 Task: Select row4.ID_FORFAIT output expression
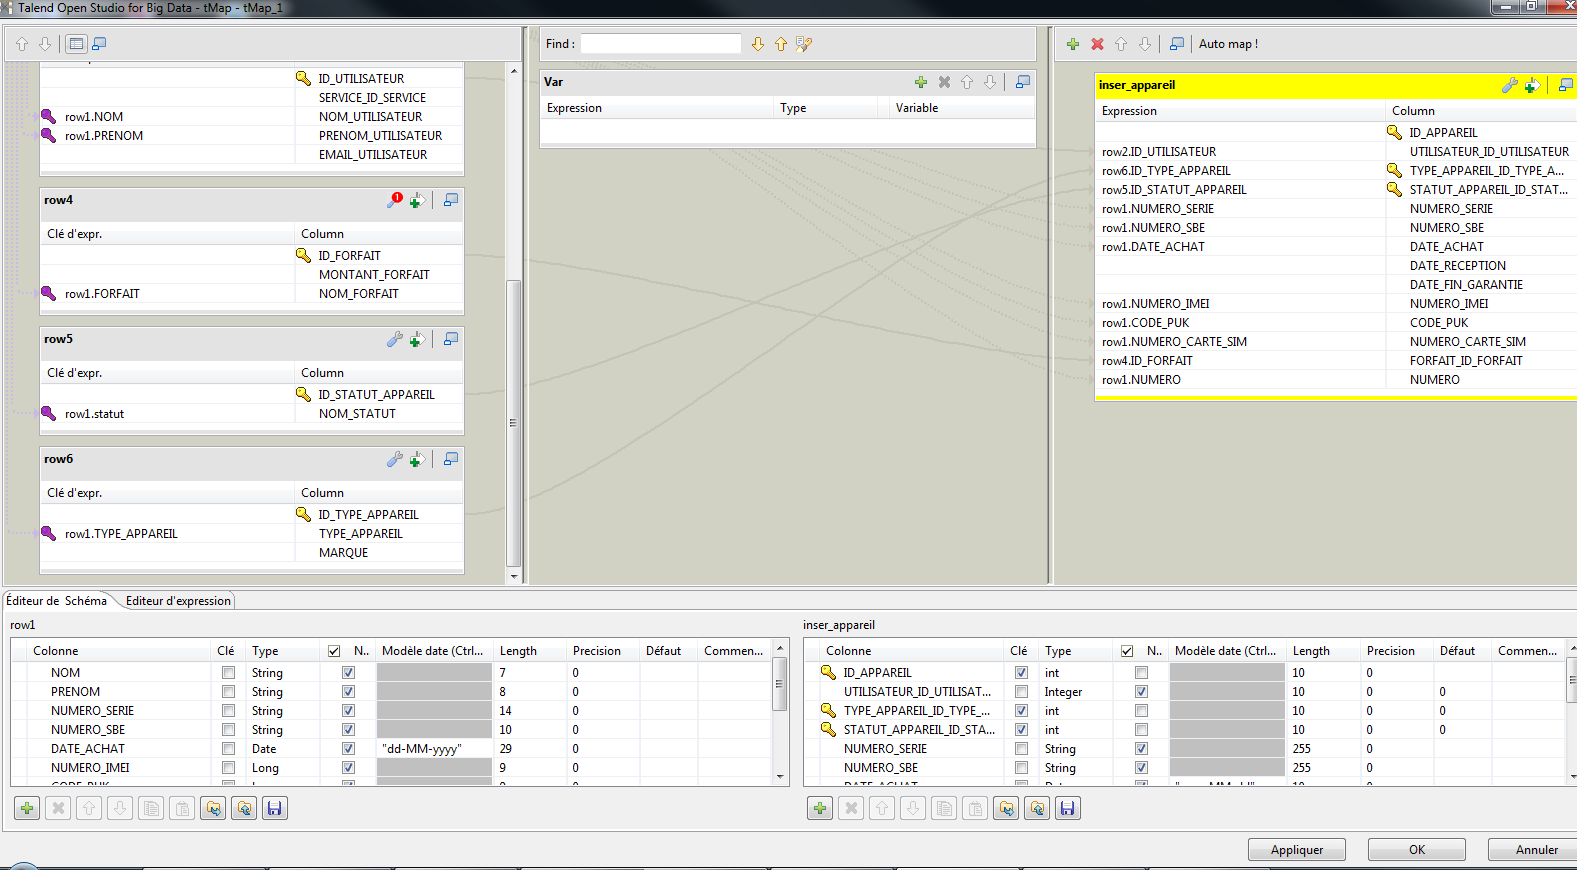click(x=1147, y=361)
